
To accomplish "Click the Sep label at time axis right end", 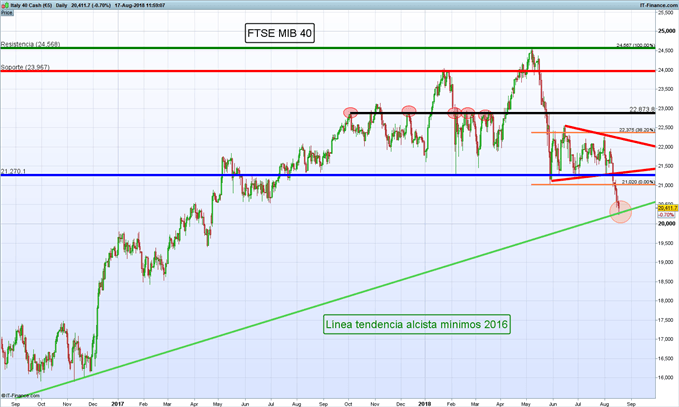I will click(x=631, y=404).
